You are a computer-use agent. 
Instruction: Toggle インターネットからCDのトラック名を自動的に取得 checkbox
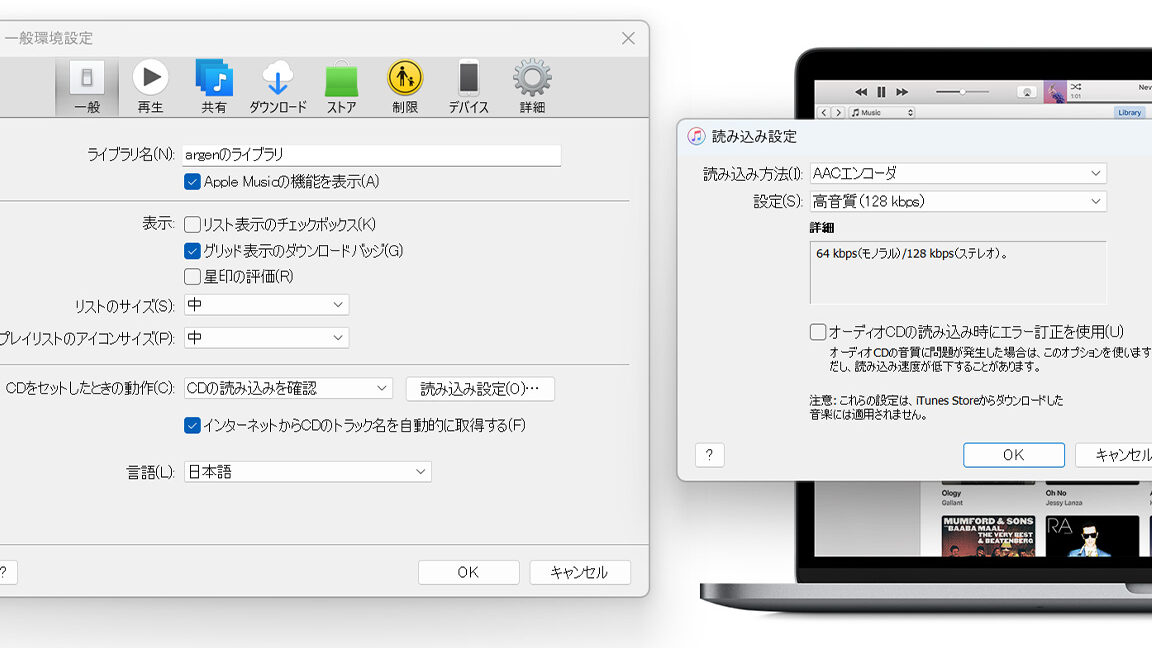192,425
